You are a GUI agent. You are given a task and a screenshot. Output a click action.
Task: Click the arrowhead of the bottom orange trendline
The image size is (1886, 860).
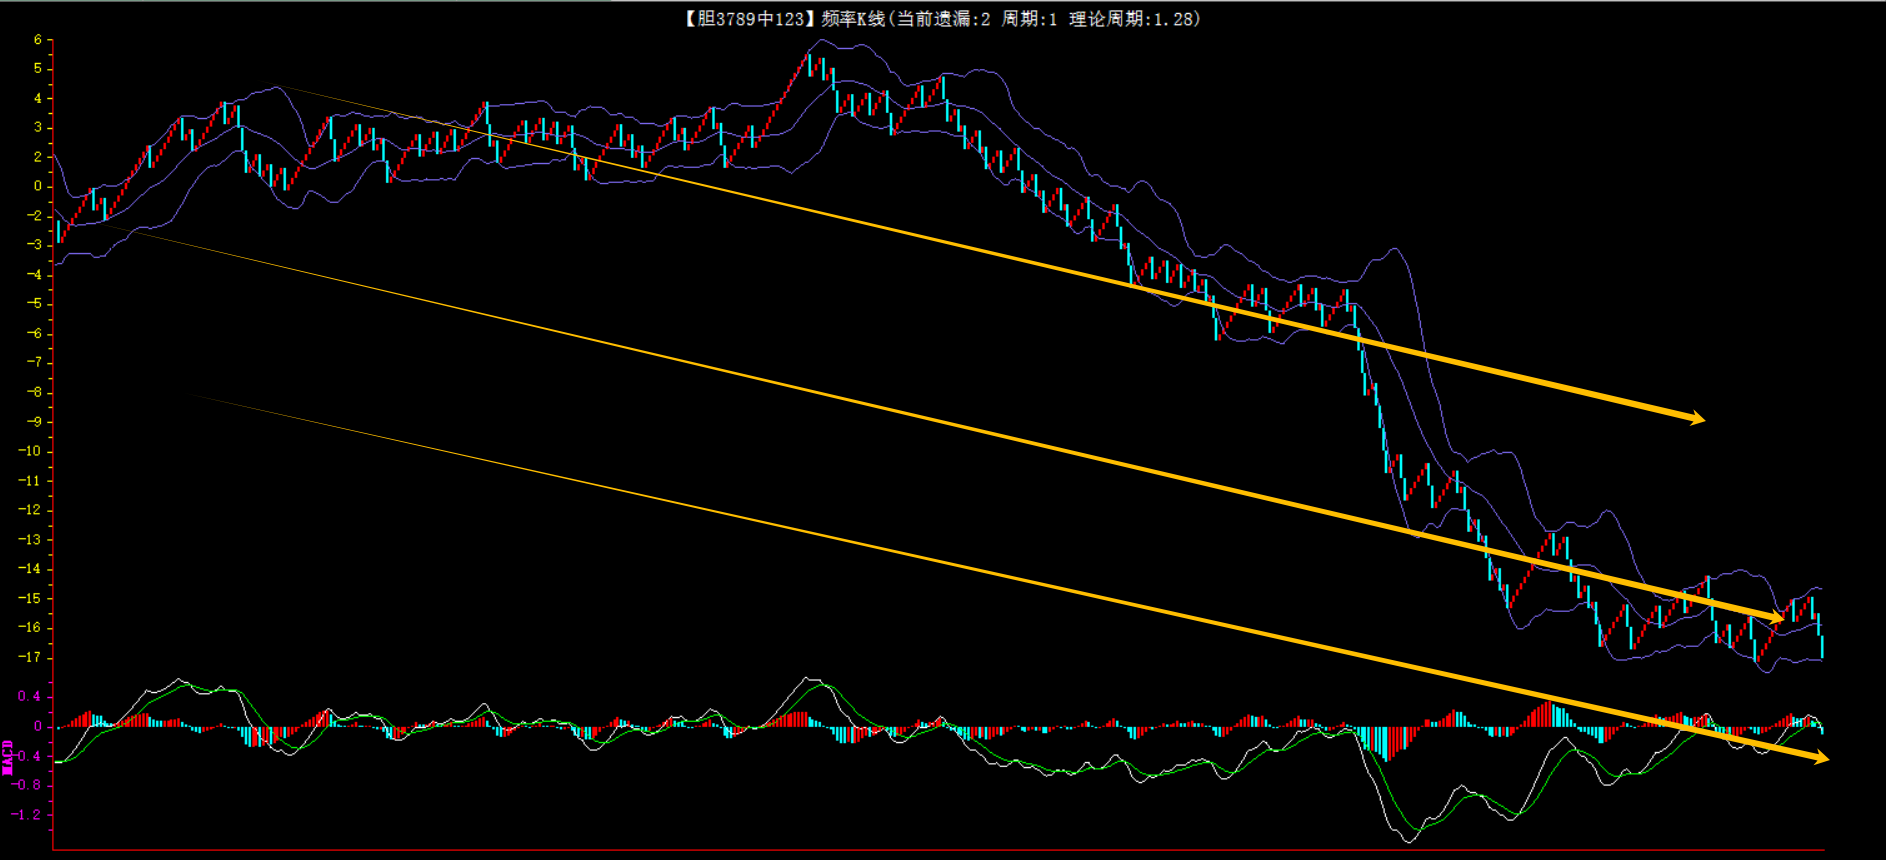tap(1821, 758)
